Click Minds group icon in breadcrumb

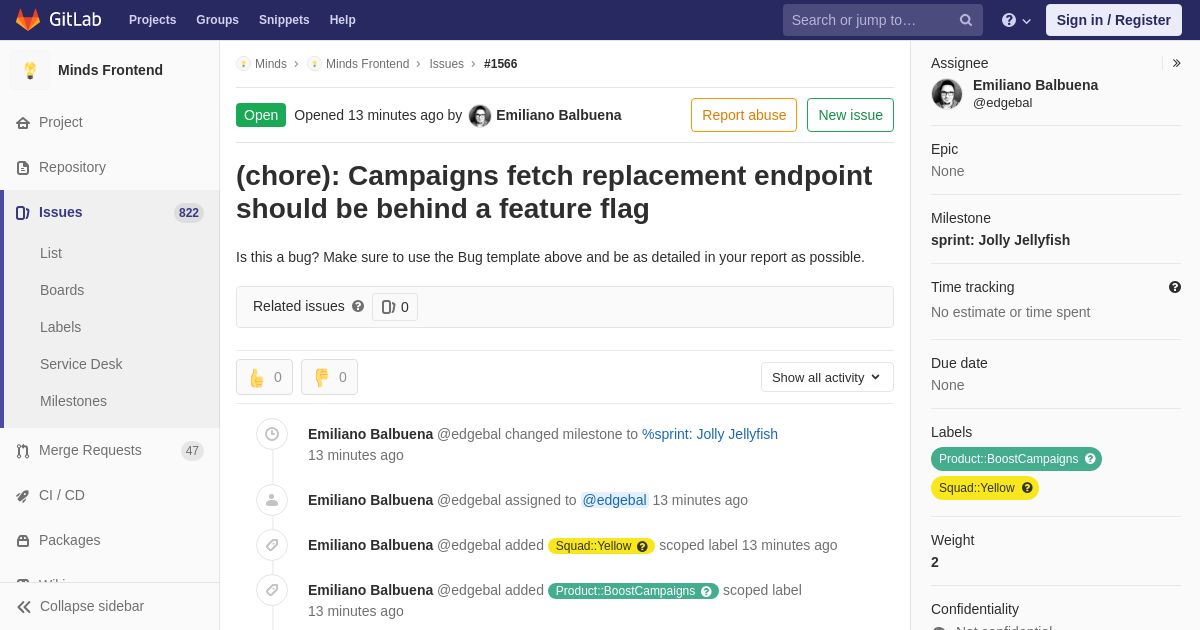pos(243,64)
